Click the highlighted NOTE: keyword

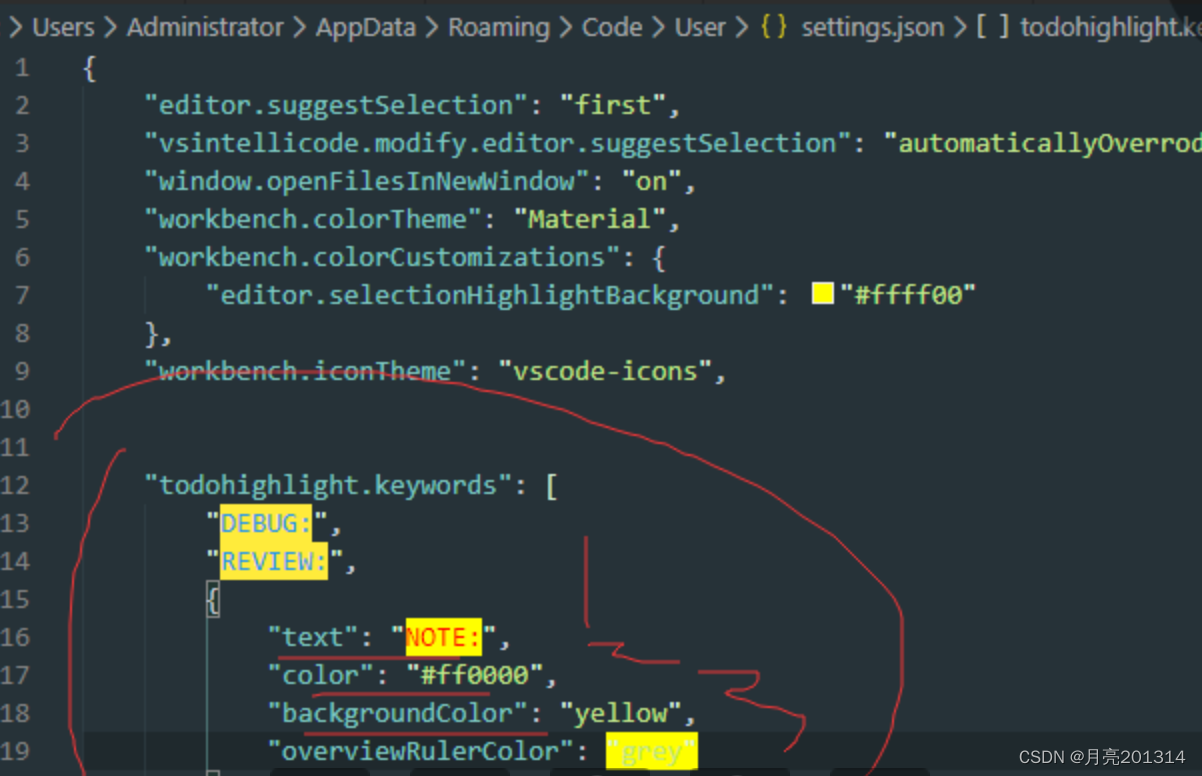click(x=444, y=637)
